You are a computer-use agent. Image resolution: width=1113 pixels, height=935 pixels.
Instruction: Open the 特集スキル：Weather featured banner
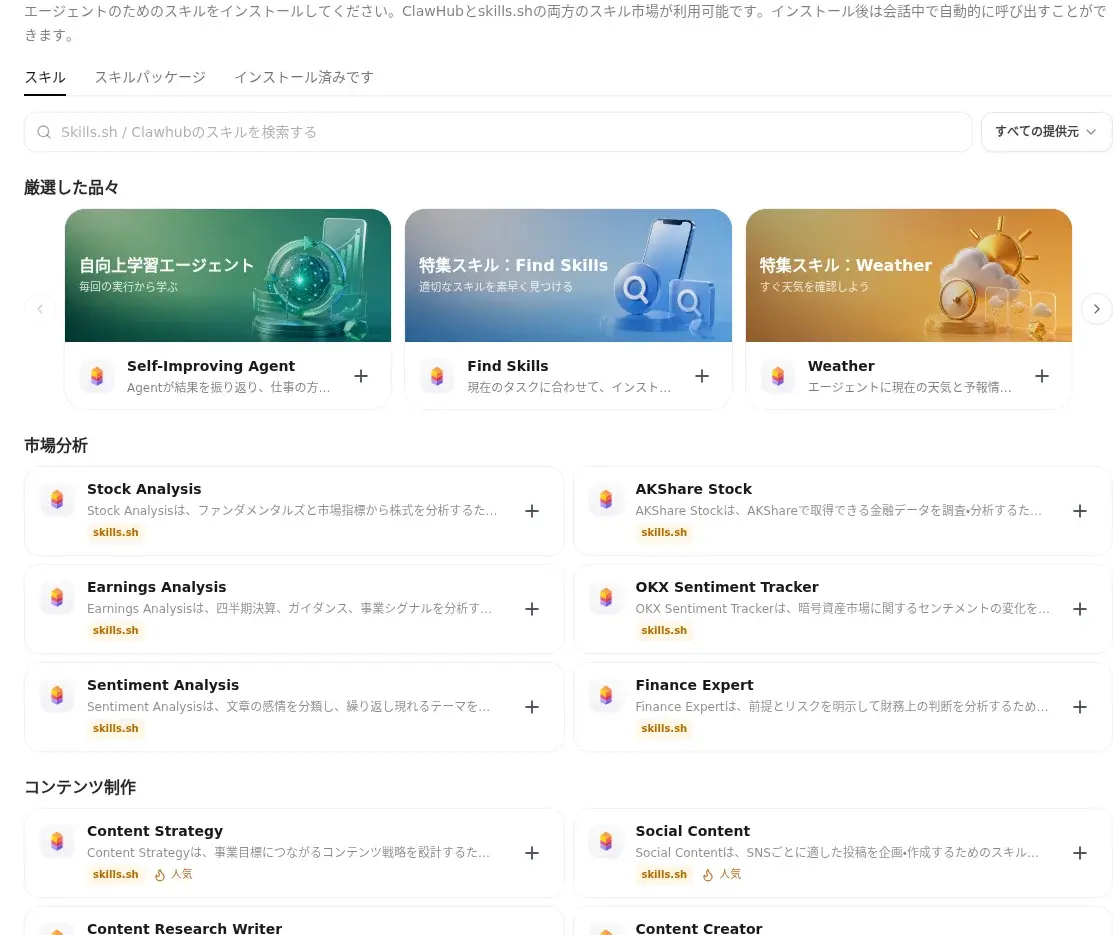tap(909, 275)
